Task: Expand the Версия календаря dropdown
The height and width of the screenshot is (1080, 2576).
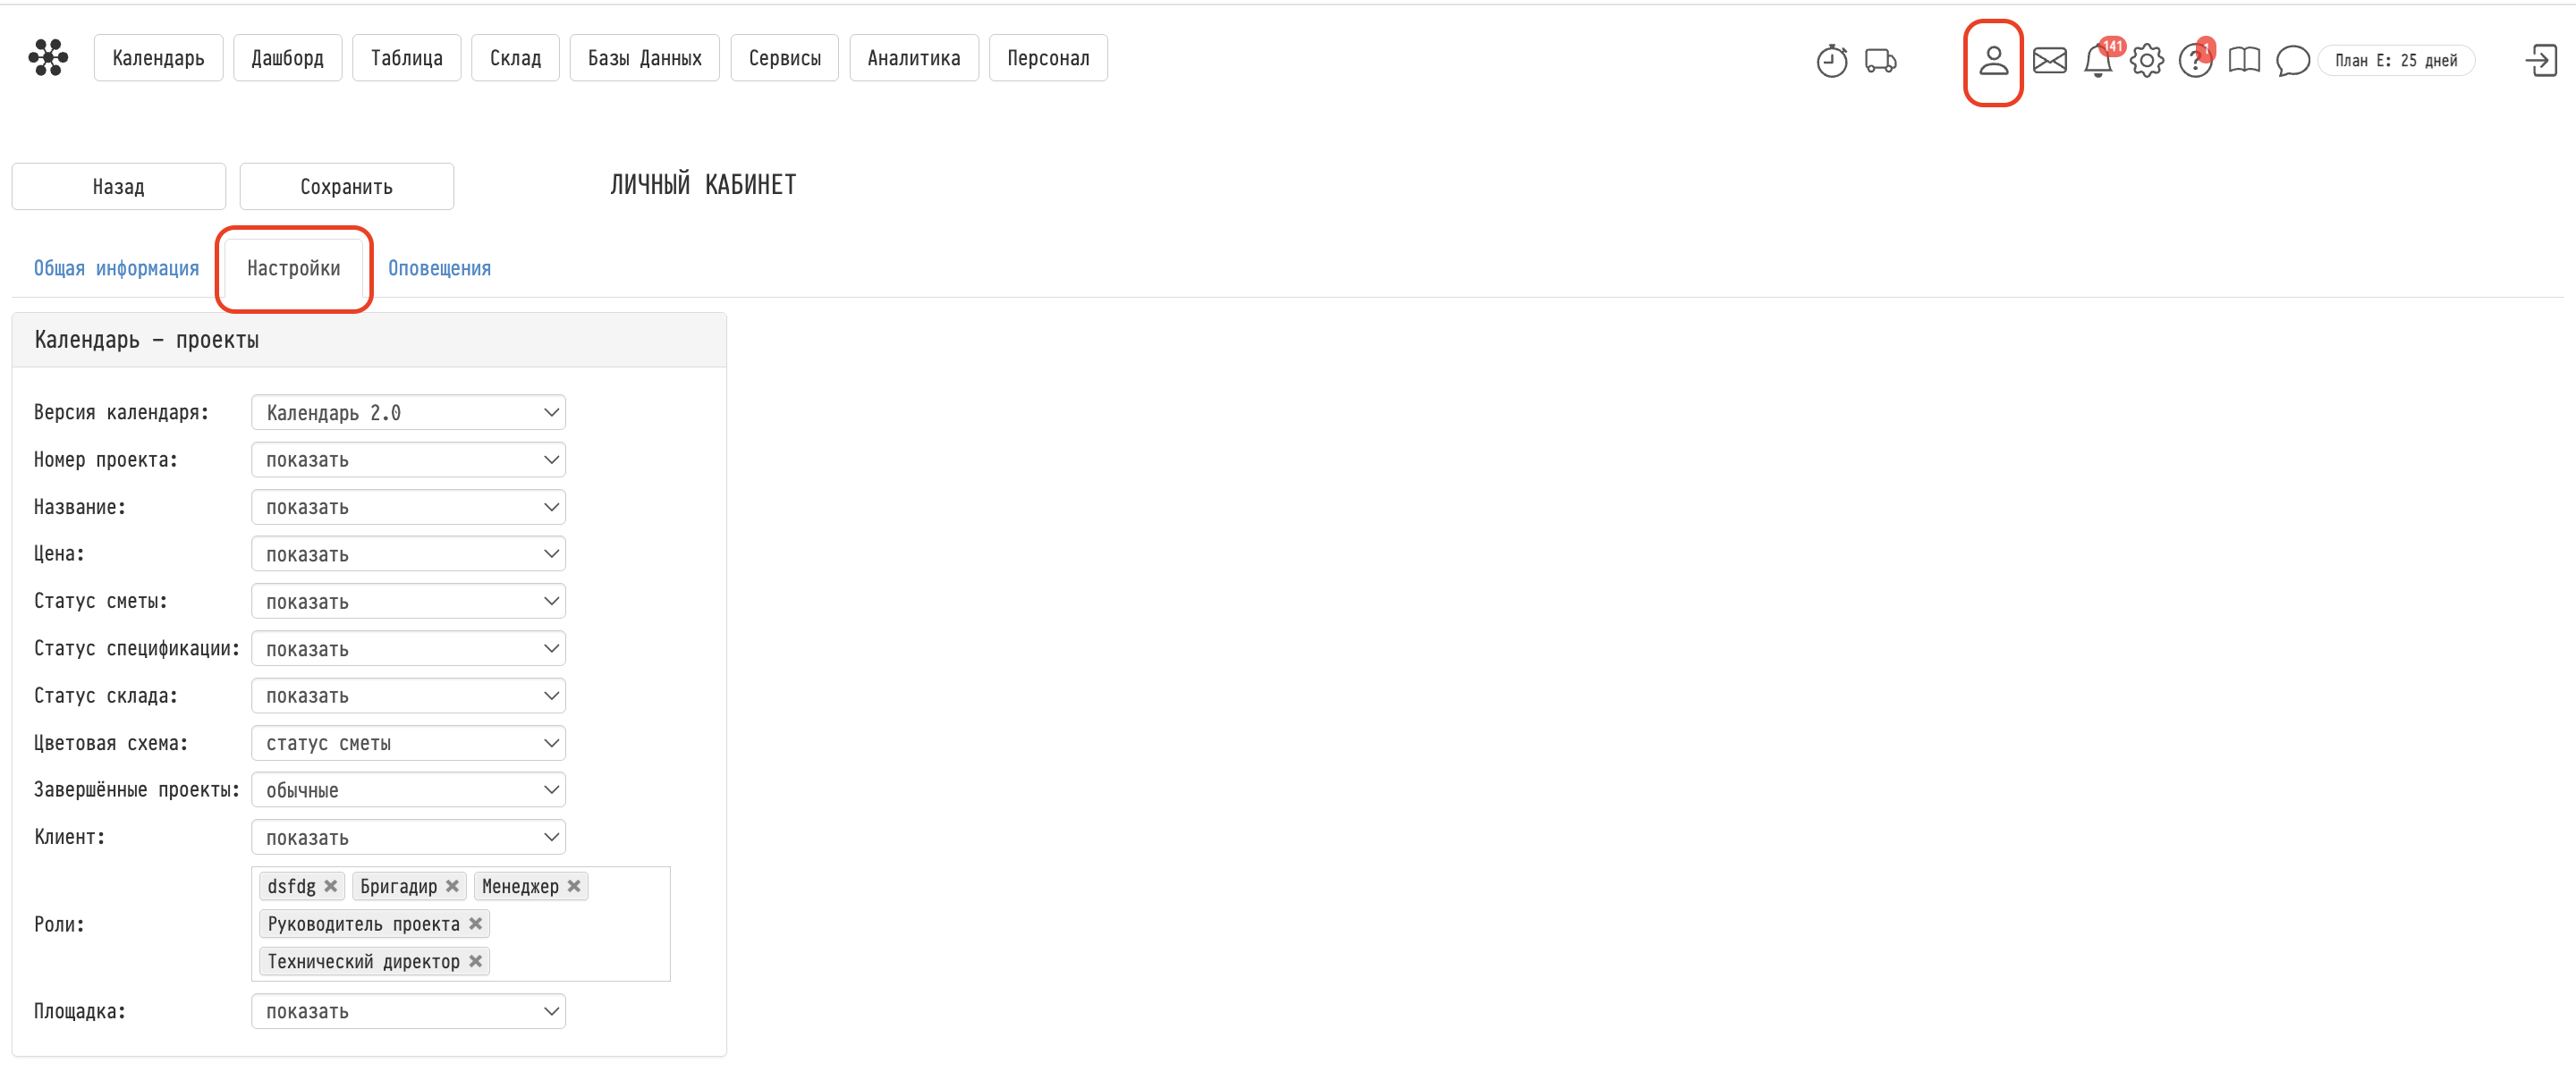Action: point(408,413)
